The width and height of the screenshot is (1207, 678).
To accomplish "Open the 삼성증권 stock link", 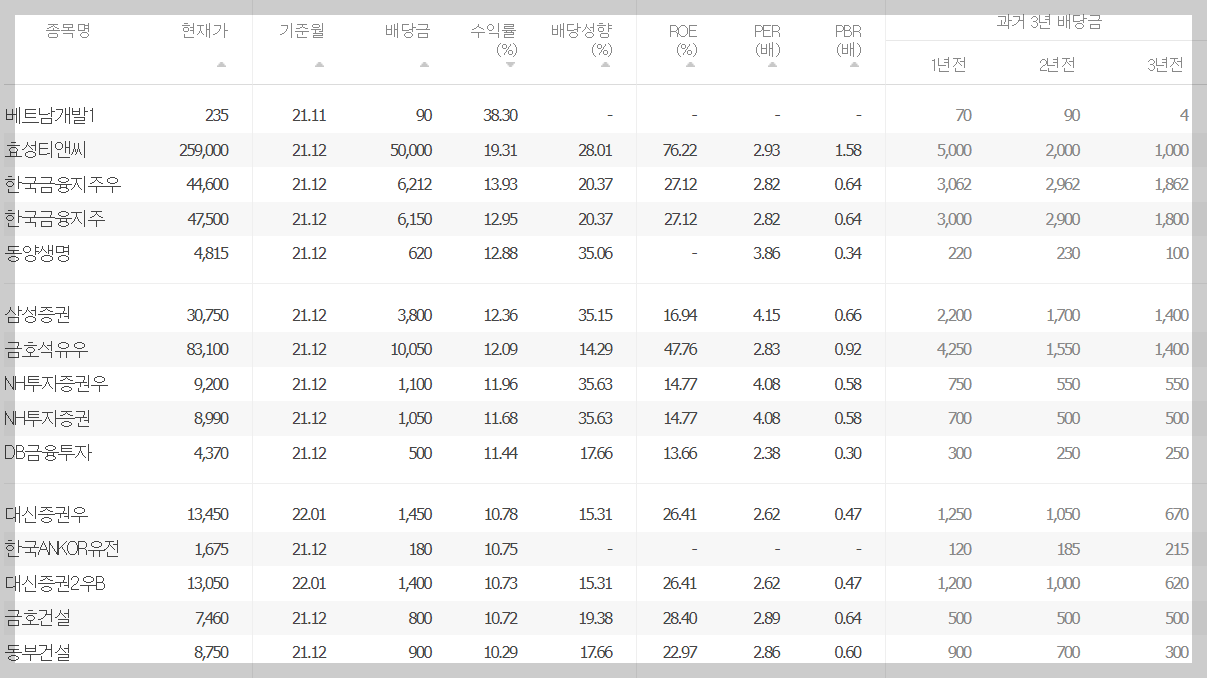I will (38, 316).
